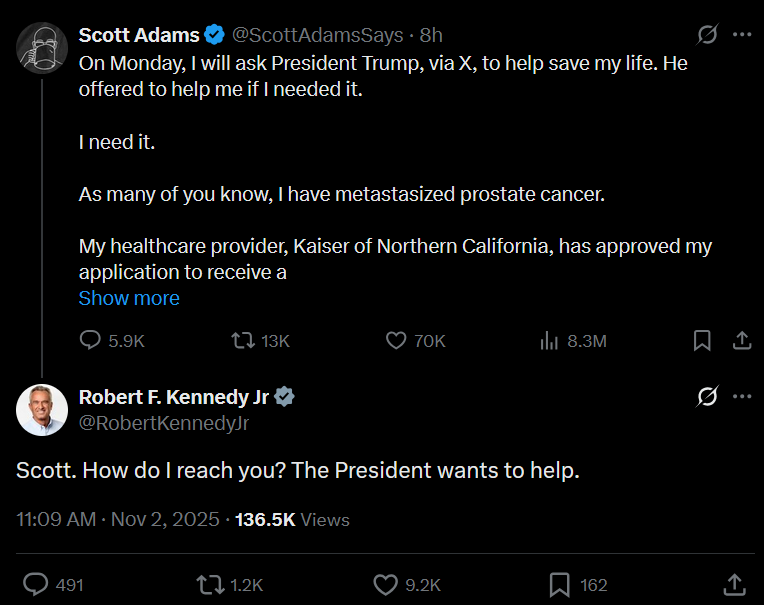764x605 pixels.
Task: Share Scott Adams' post
Action: 742,341
